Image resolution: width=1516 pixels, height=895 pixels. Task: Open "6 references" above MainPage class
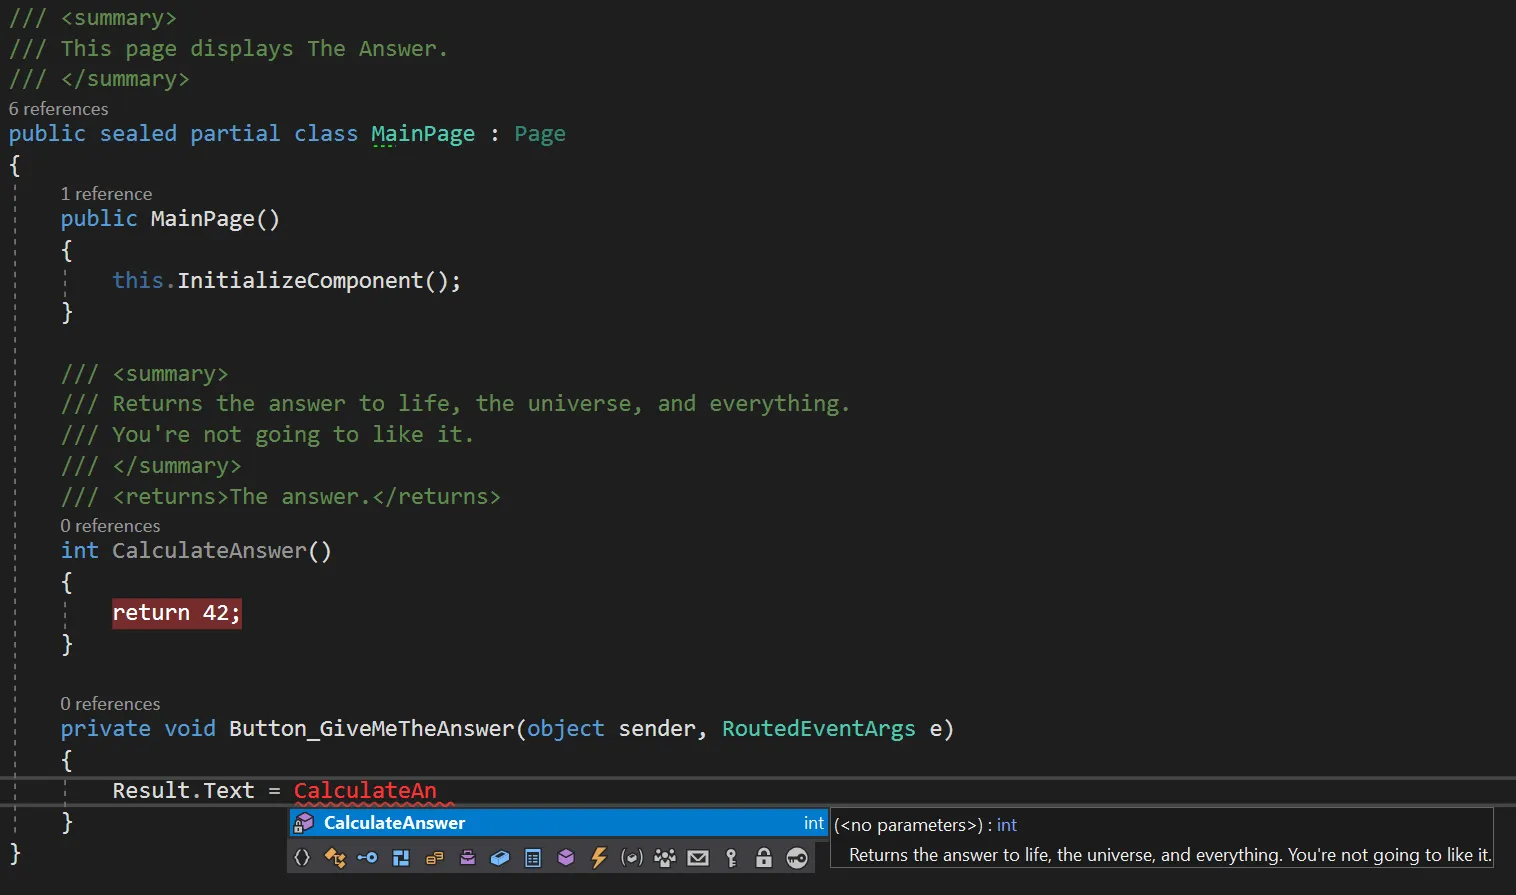[58, 108]
